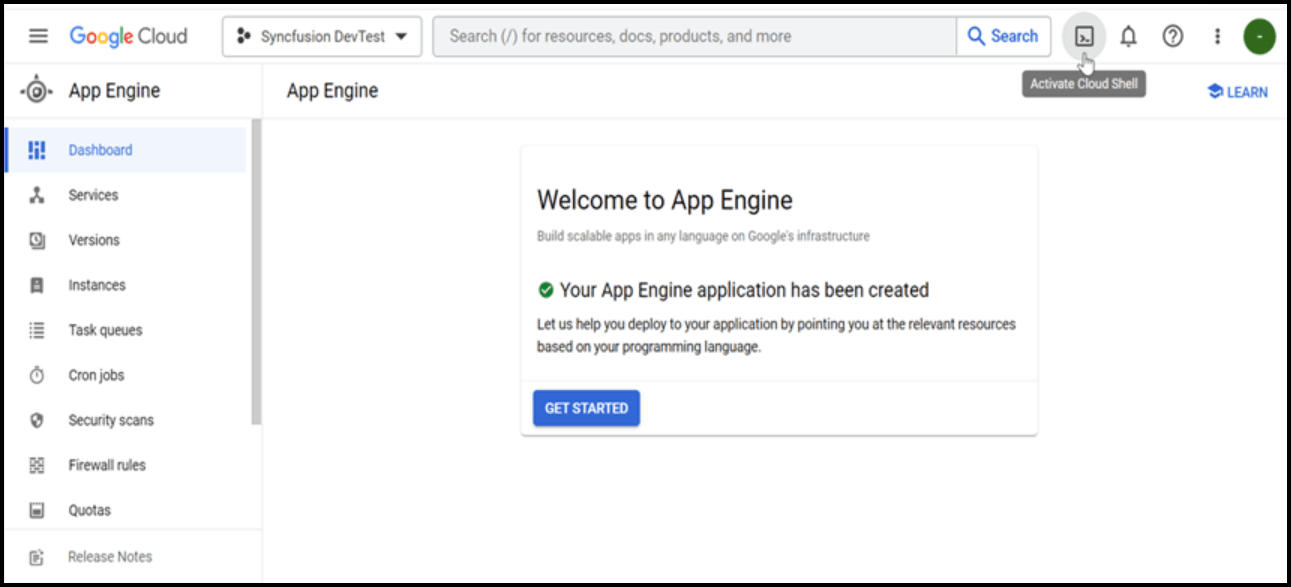Click the Quotas sidebar icon

[x=37, y=510]
